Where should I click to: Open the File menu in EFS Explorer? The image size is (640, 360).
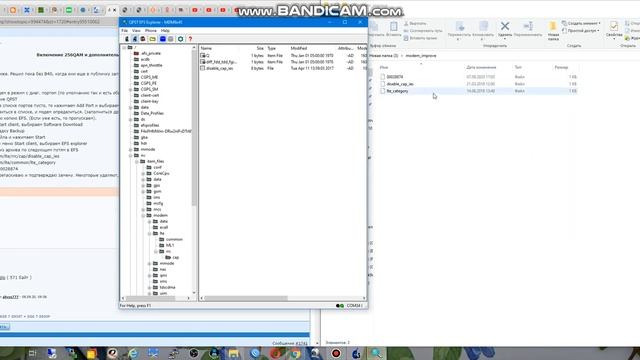click(124, 31)
